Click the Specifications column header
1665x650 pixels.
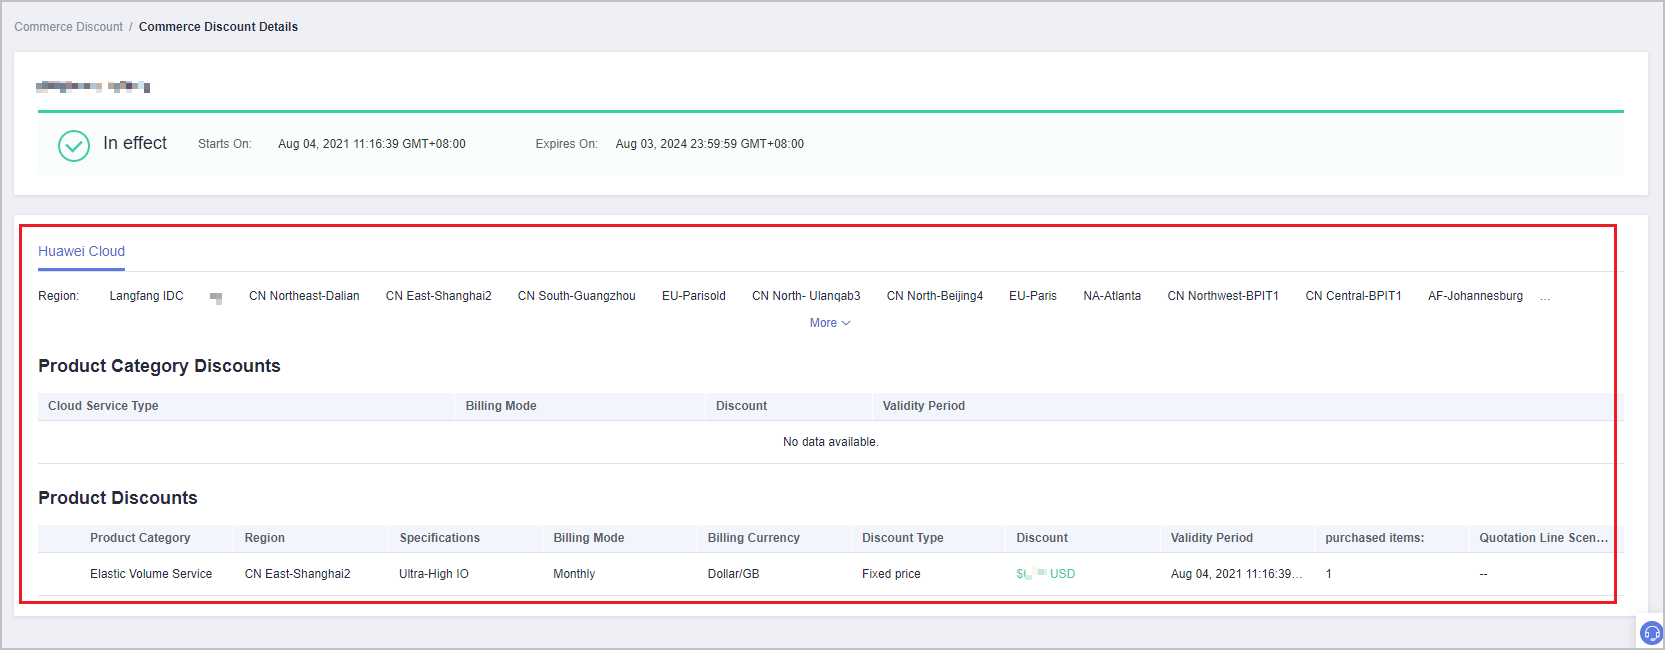pos(440,538)
